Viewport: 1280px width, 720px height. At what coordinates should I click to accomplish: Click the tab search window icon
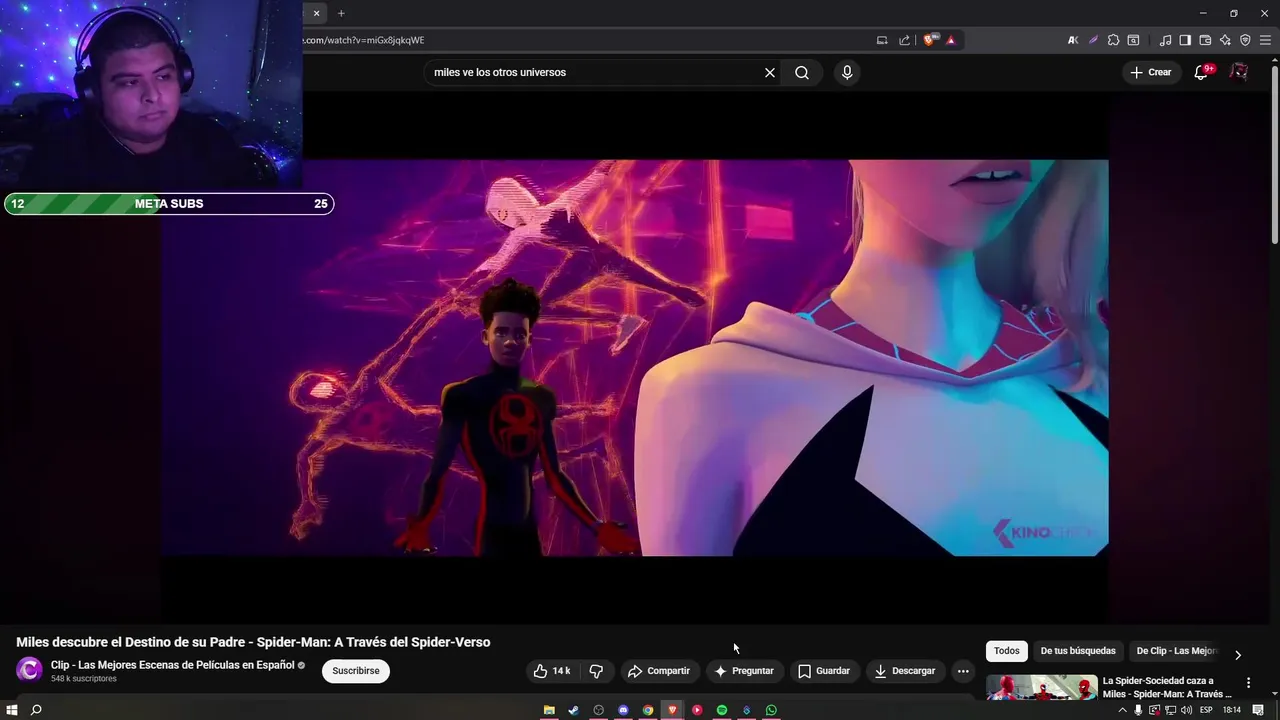point(1133,40)
